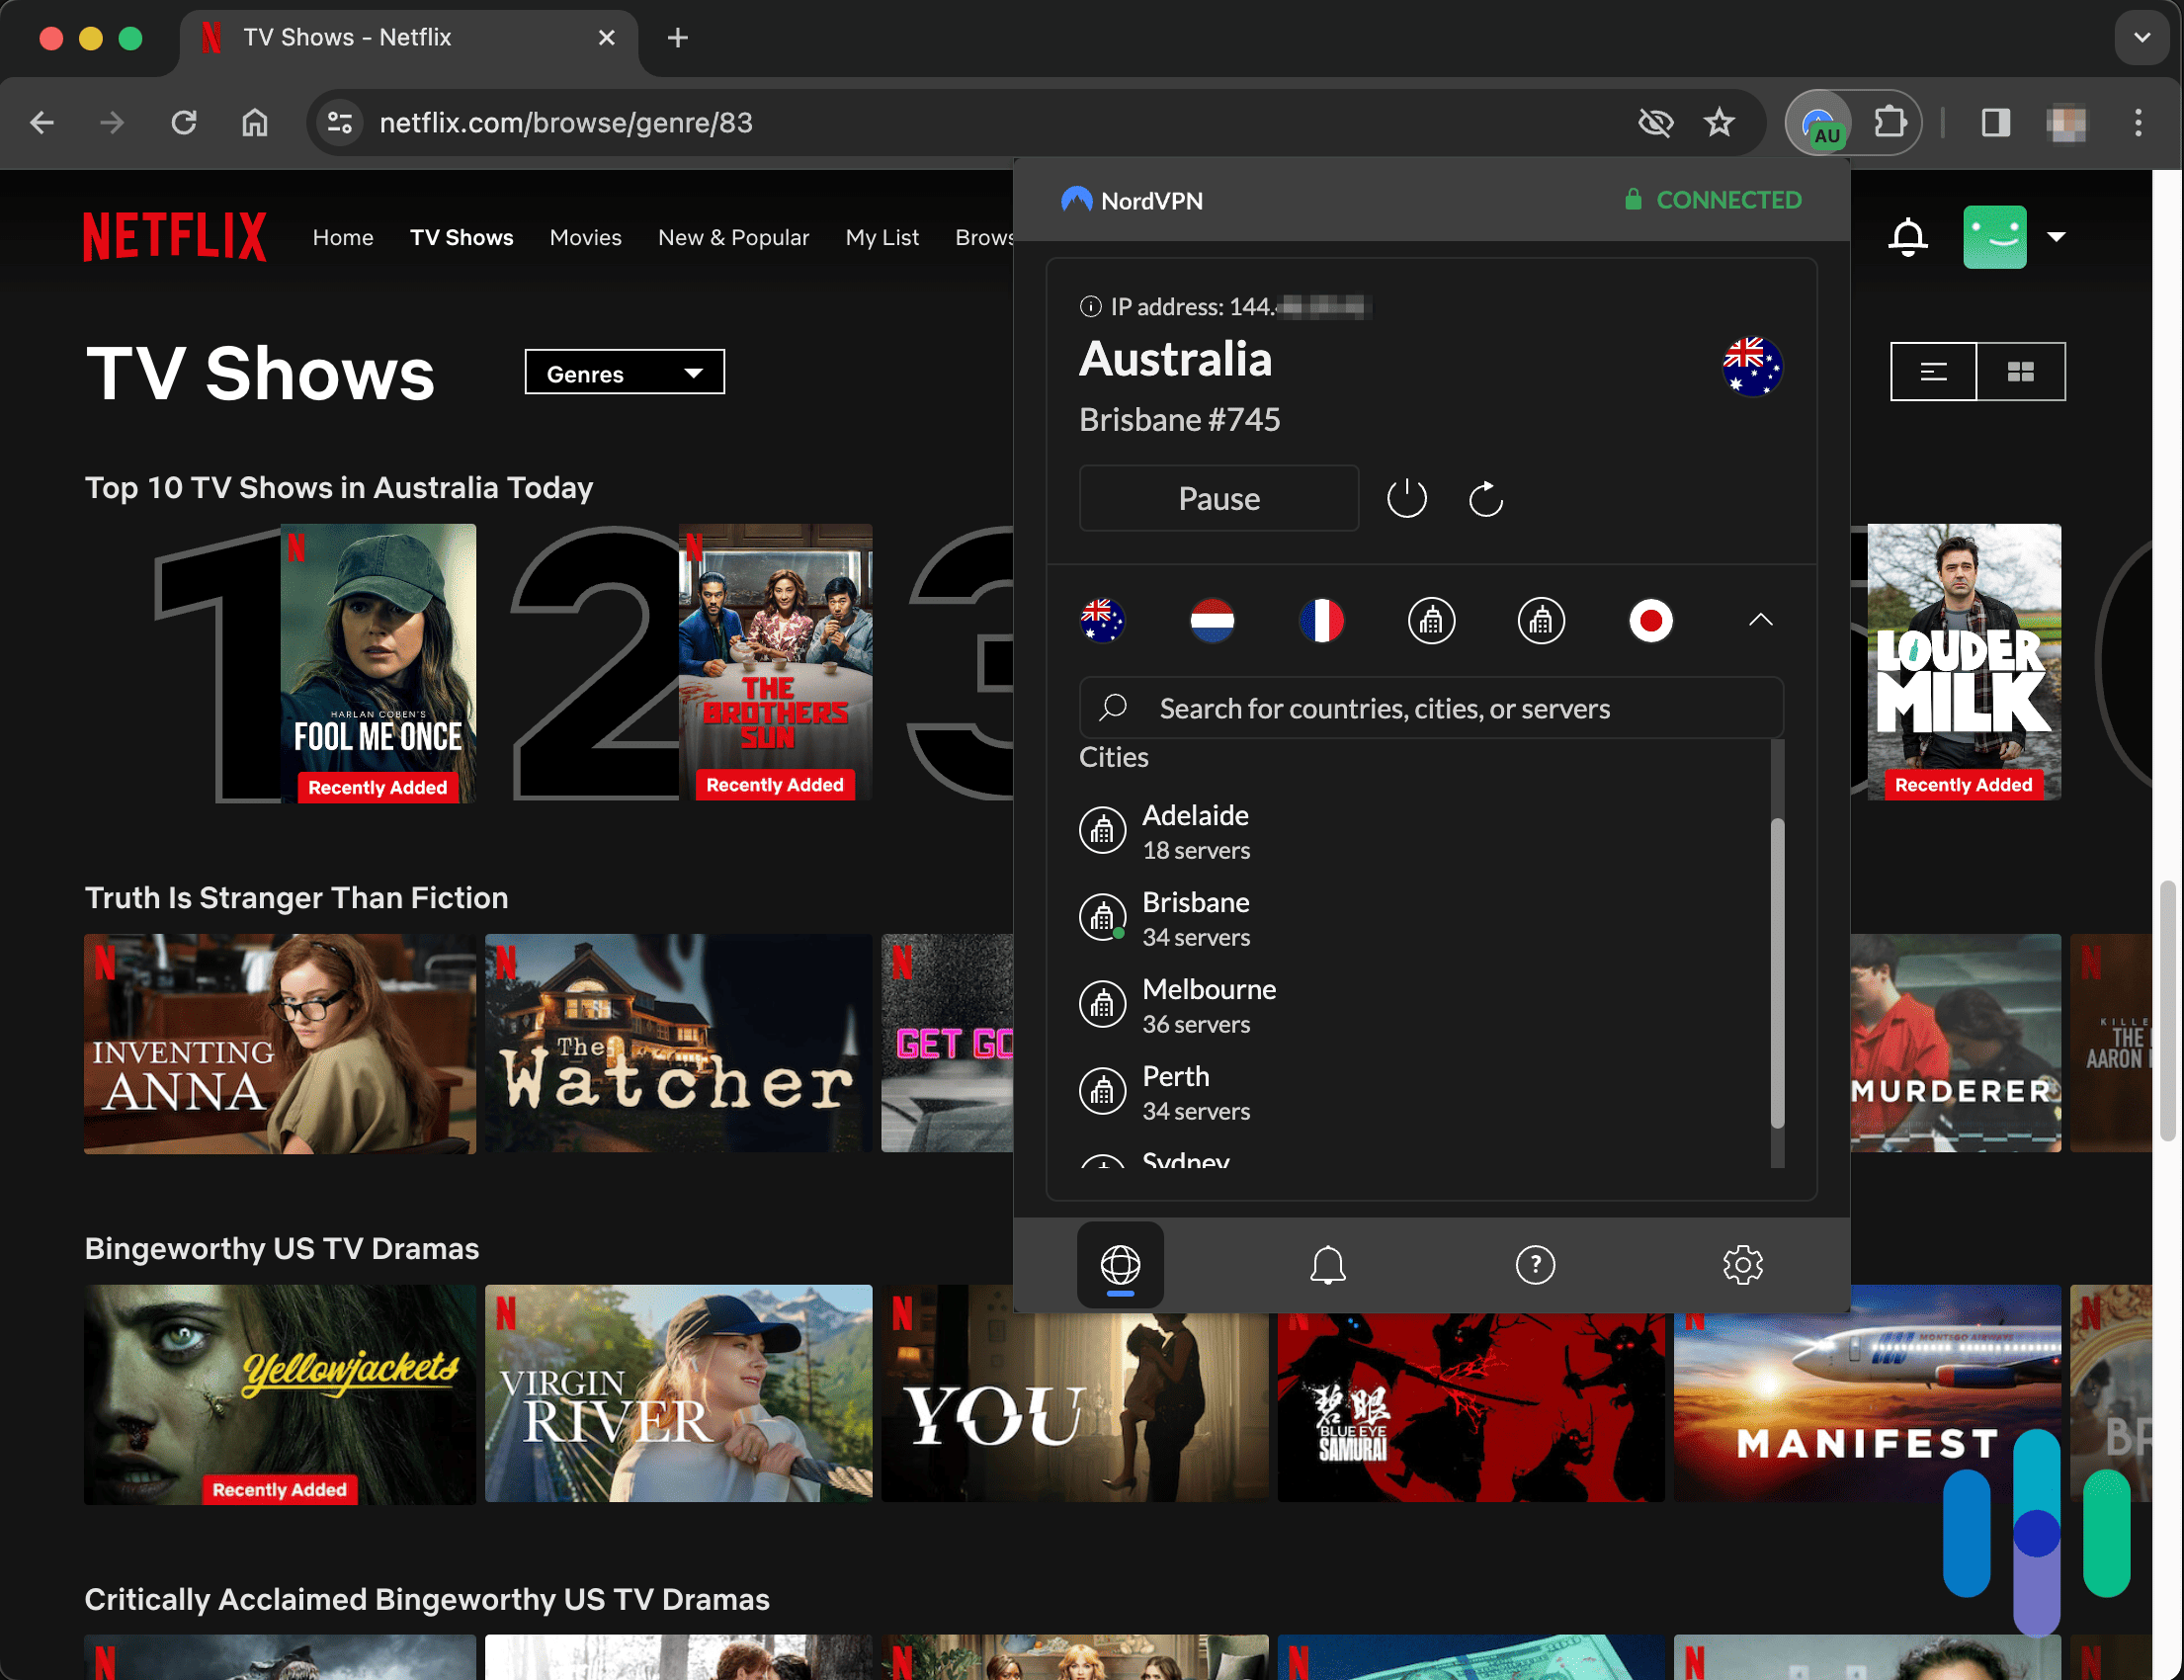
Task: Click the Pause button to disconnect VPN
Action: point(1219,498)
